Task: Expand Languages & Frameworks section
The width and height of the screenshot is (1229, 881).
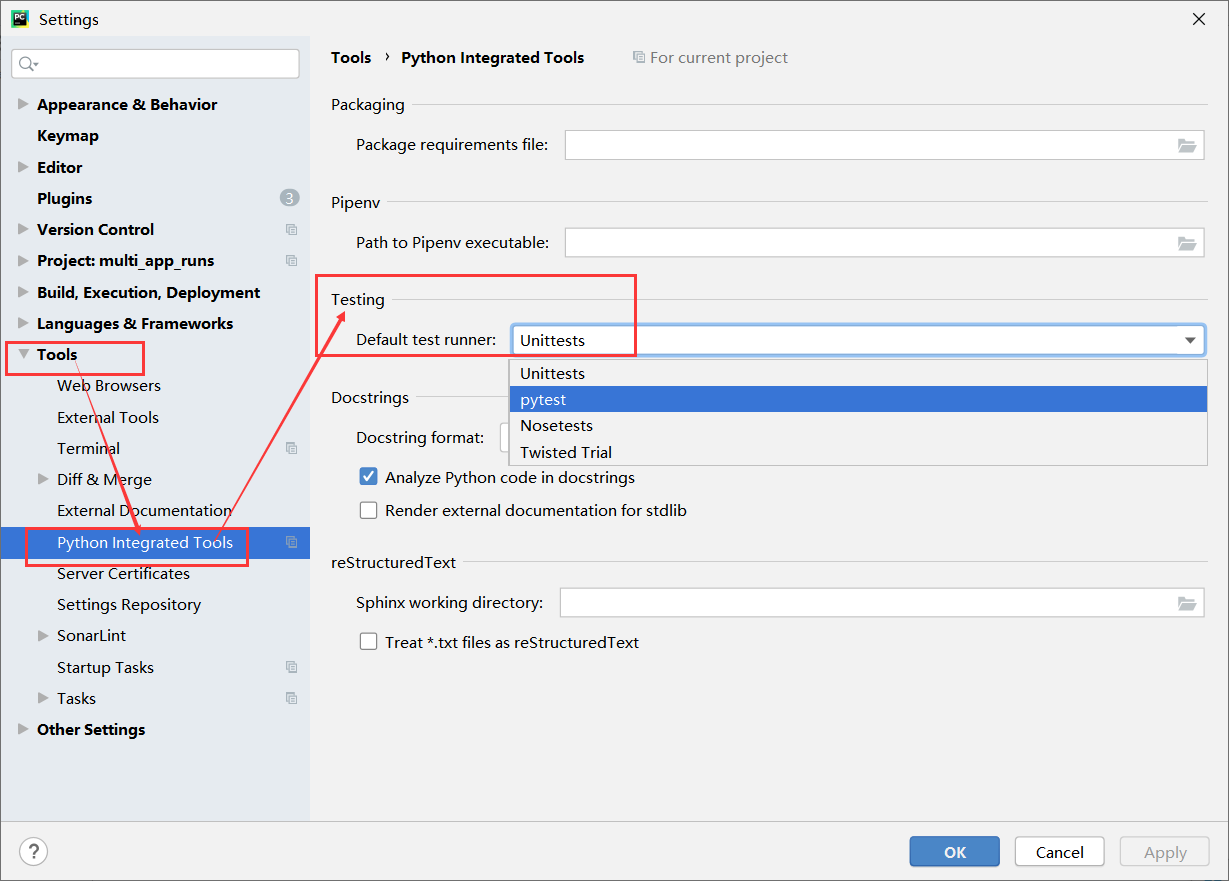Action: pos(23,323)
